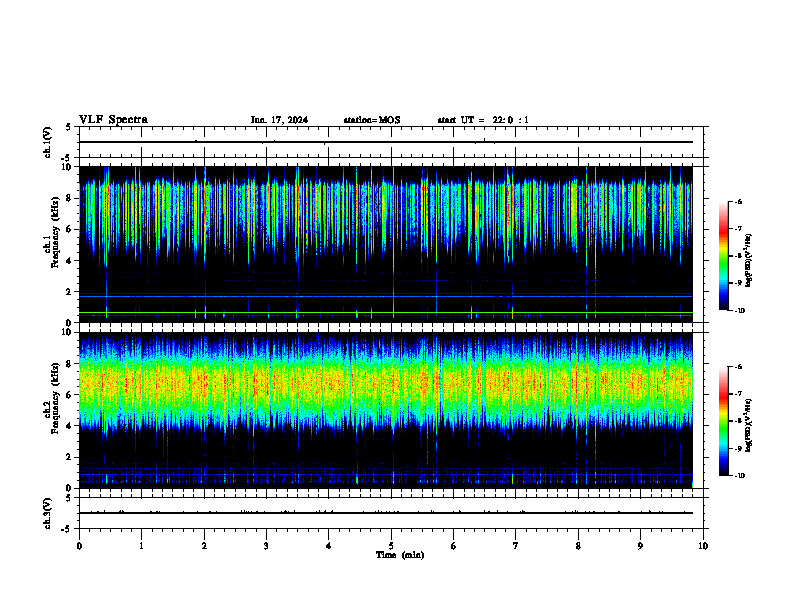Image resolution: width=792 pixels, height=612 pixels.
Task: Click the "-6" label on ch.1 colorbar
Action: click(x=738, y=201)
